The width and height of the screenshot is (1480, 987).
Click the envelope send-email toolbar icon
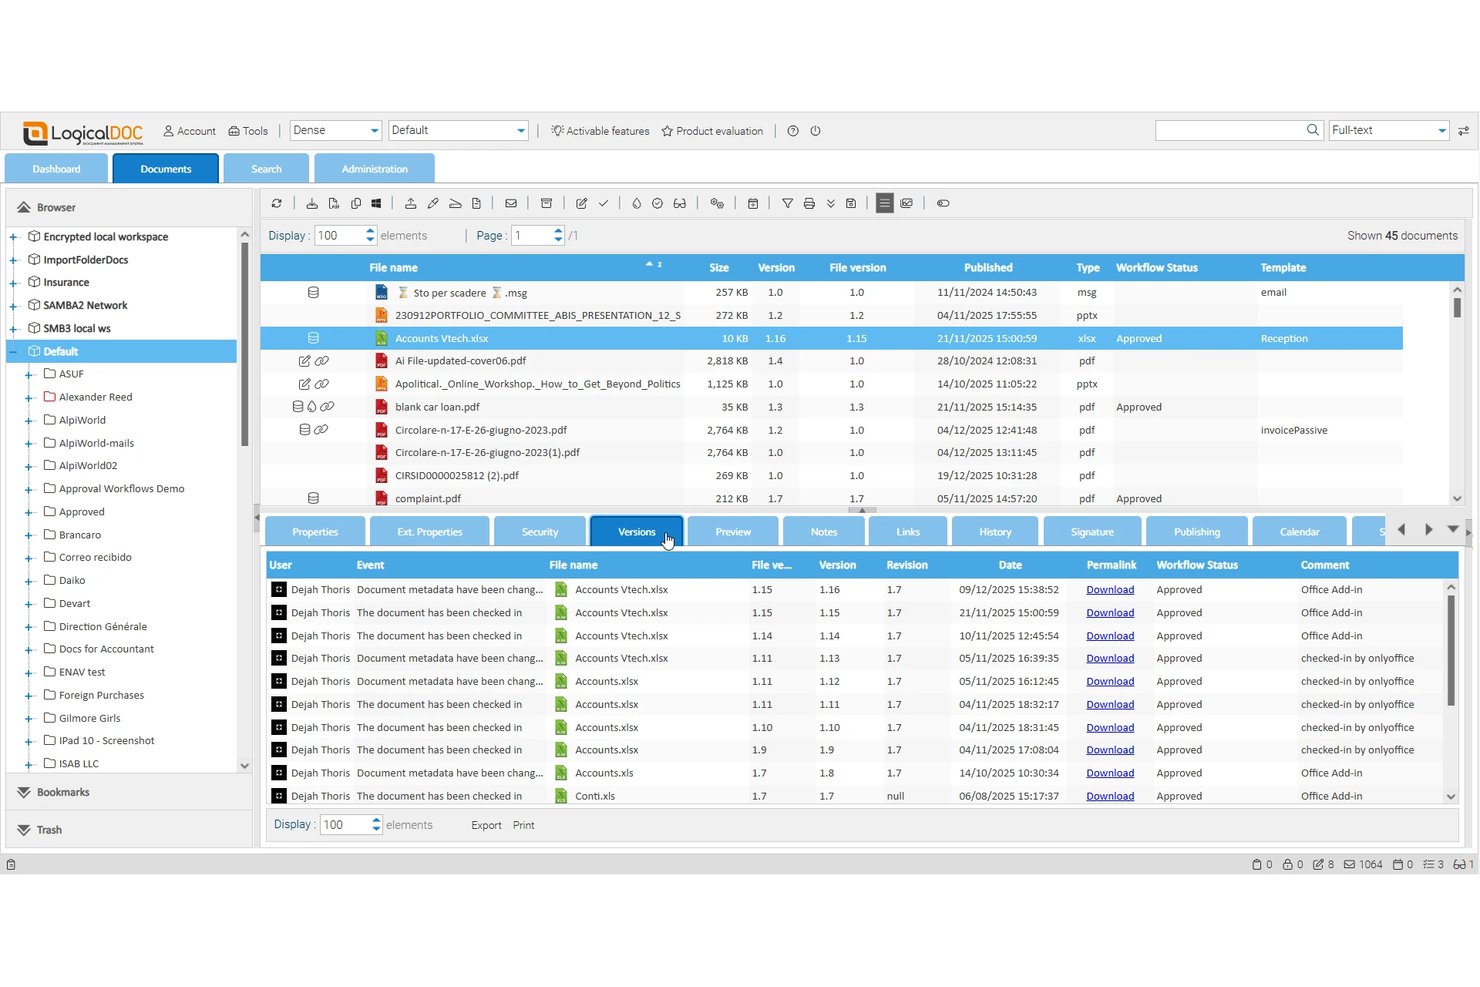tap(511, 203)
